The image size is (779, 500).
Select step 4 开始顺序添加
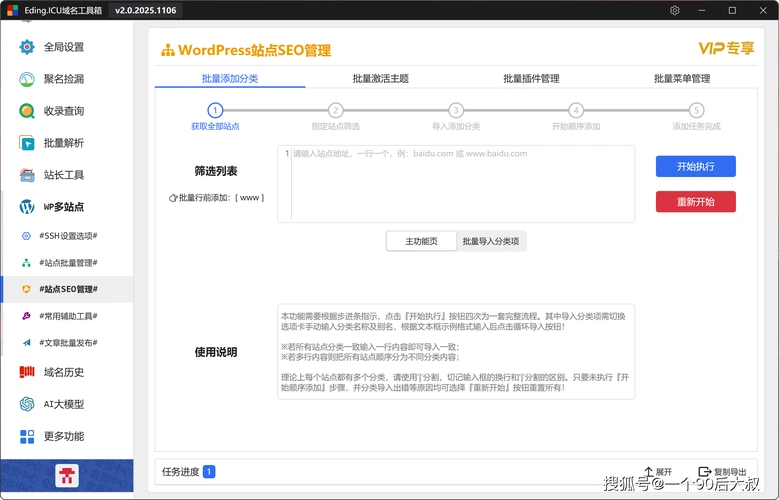point(576,117)
